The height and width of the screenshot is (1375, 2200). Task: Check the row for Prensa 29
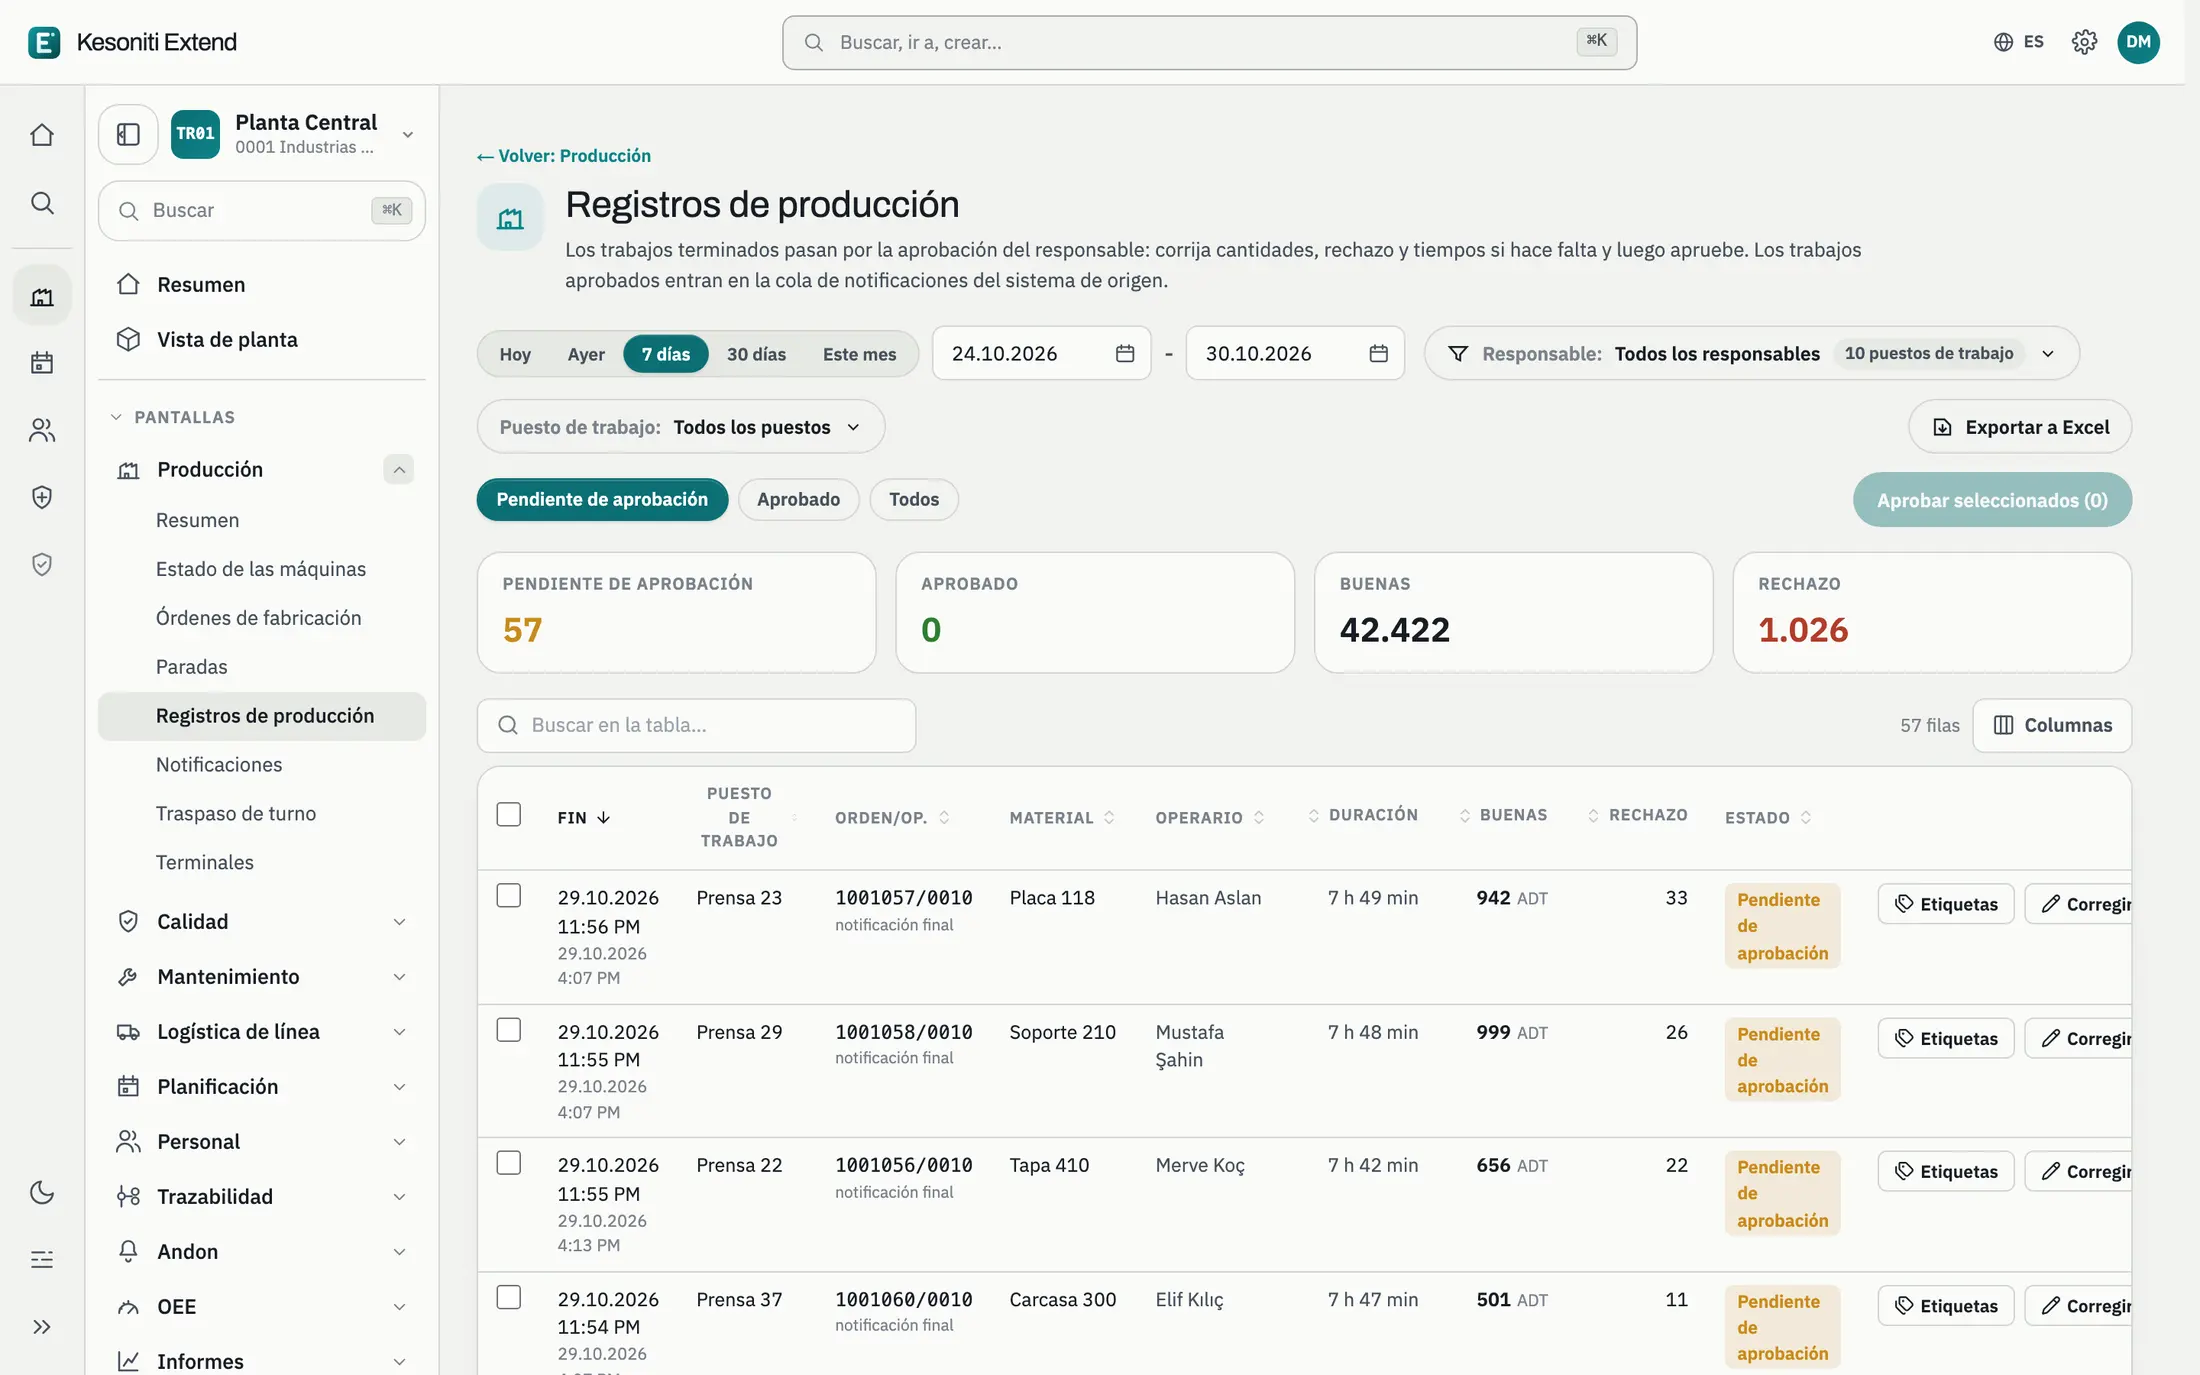pyautogui.click(x=509, y=1029)
